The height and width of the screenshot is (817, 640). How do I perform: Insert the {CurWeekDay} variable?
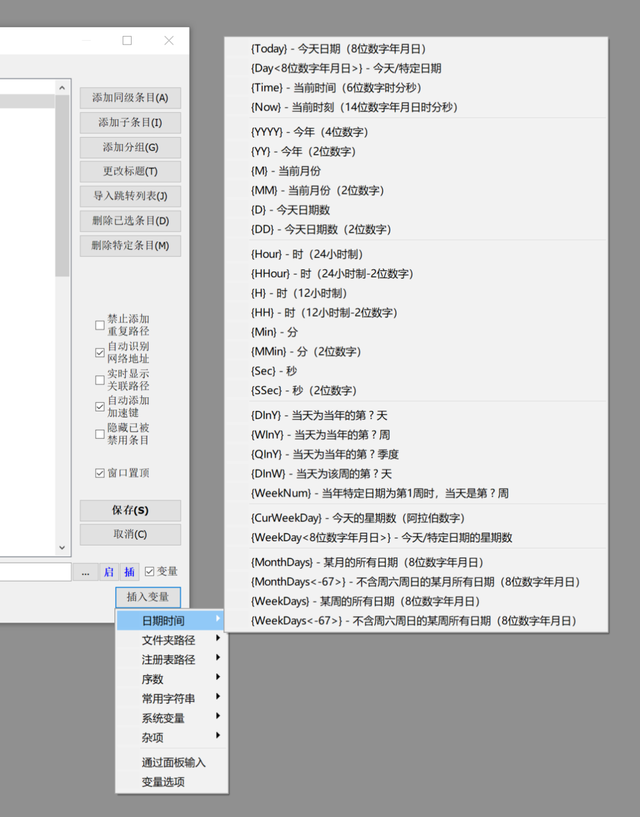coord(416,518)
